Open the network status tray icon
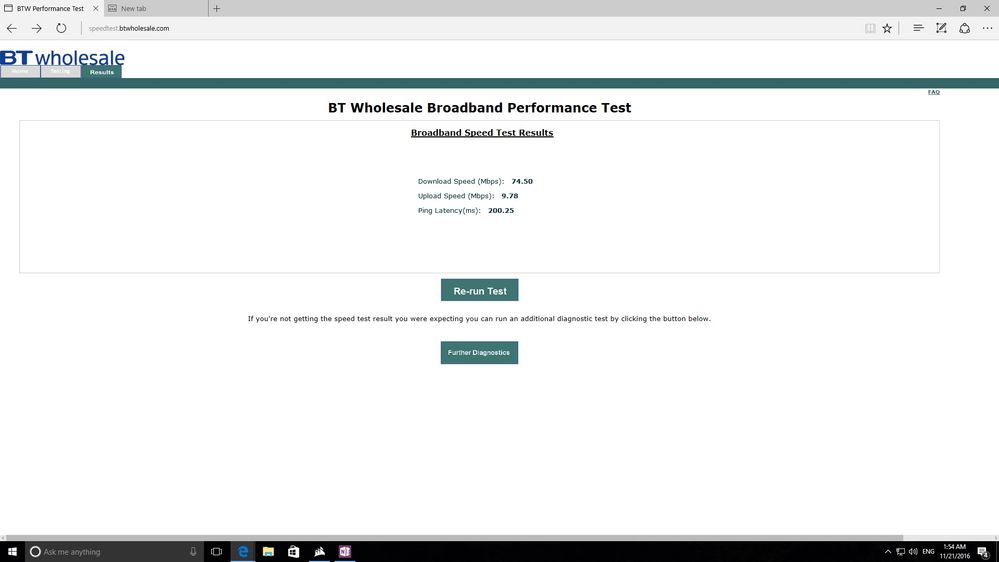Image resolution: width=999 pixels, height=562 pixels. [x=900, y=552]
